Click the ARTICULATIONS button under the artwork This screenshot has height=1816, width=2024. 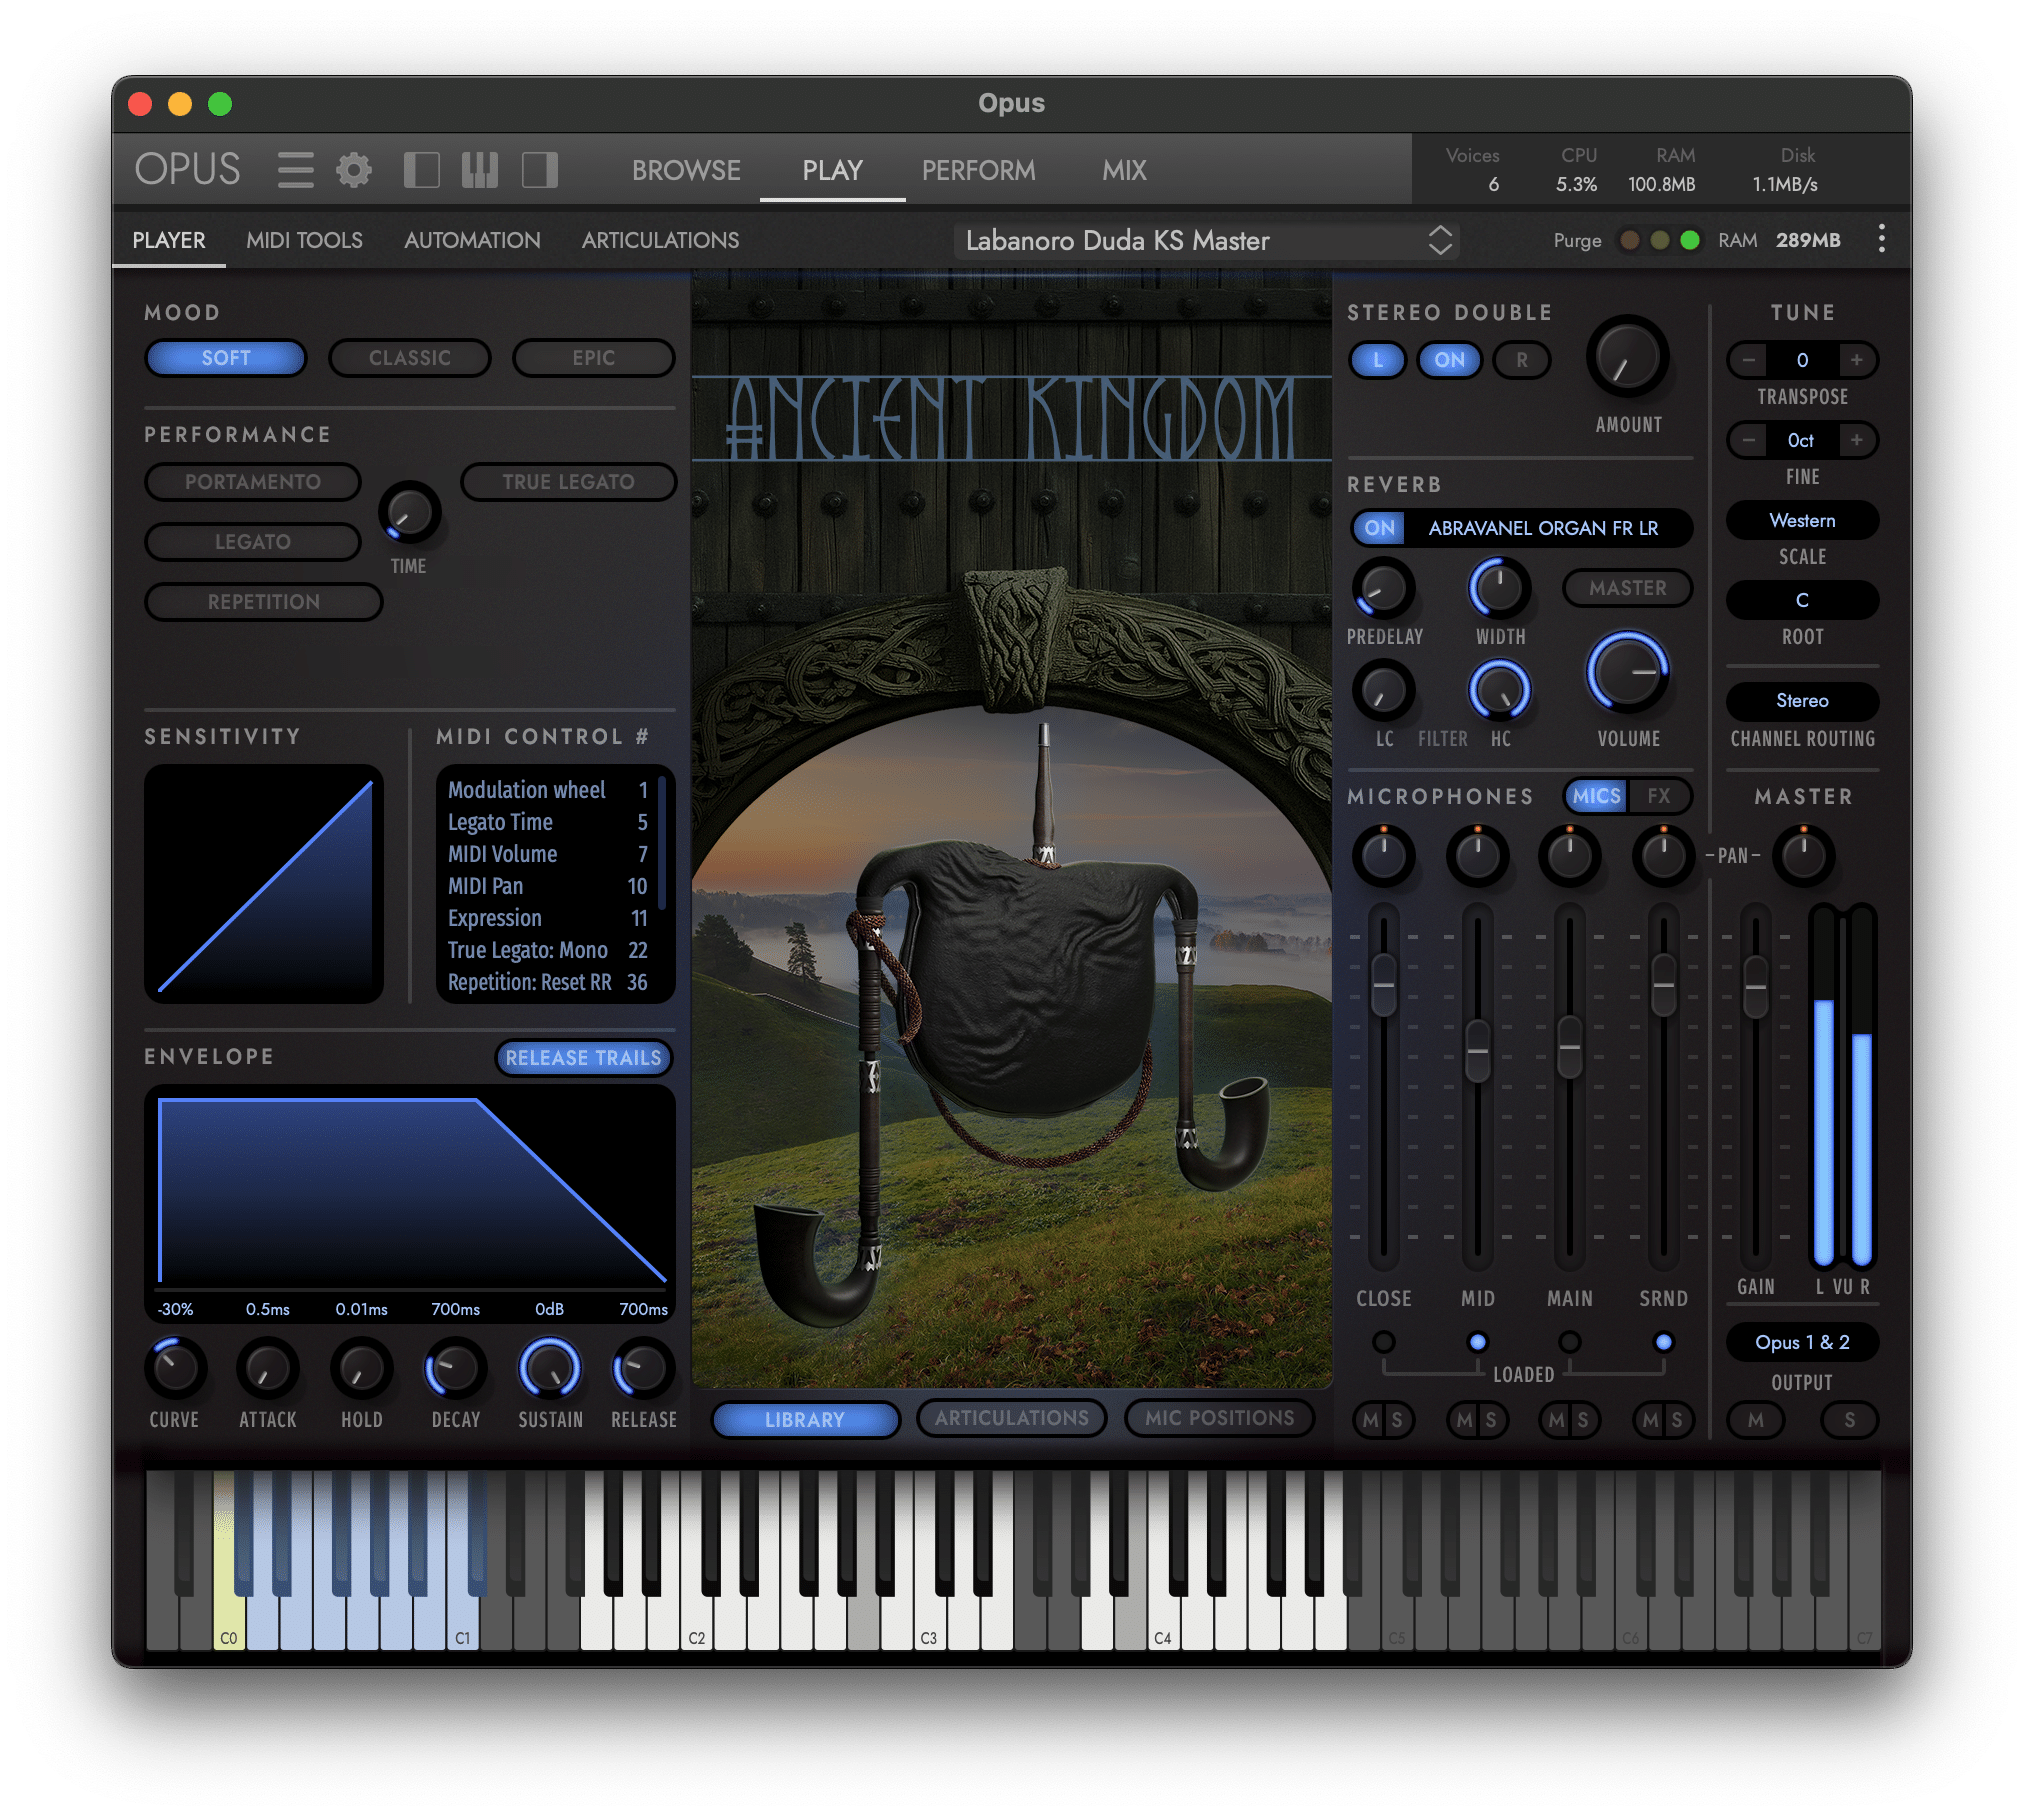pos(1011,1418)
